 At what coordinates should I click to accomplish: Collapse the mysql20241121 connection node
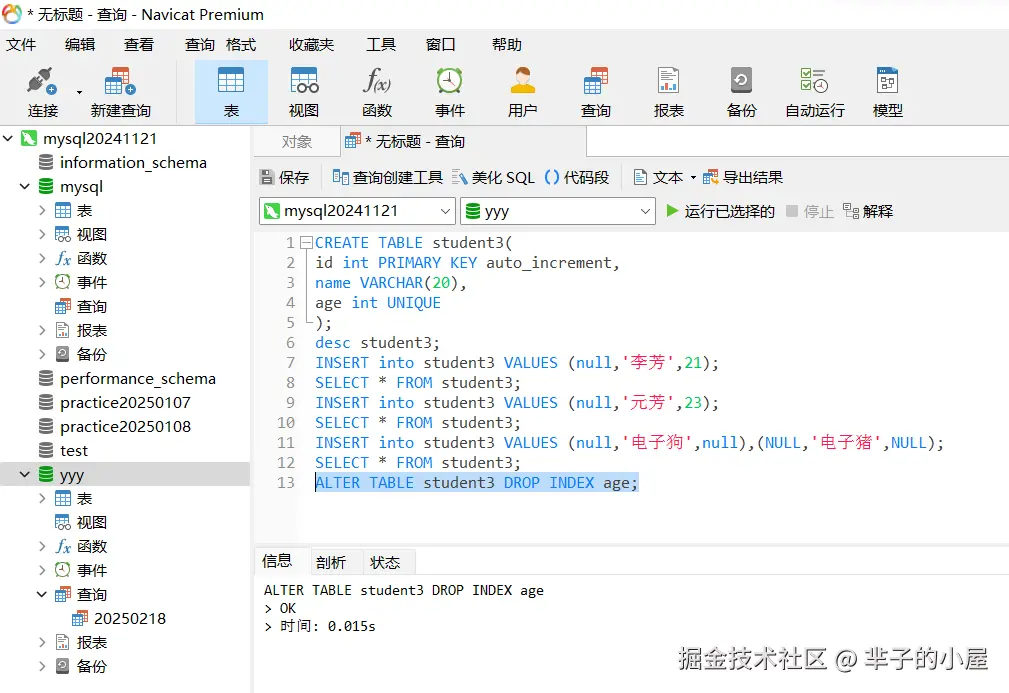(x=8, y=138)
